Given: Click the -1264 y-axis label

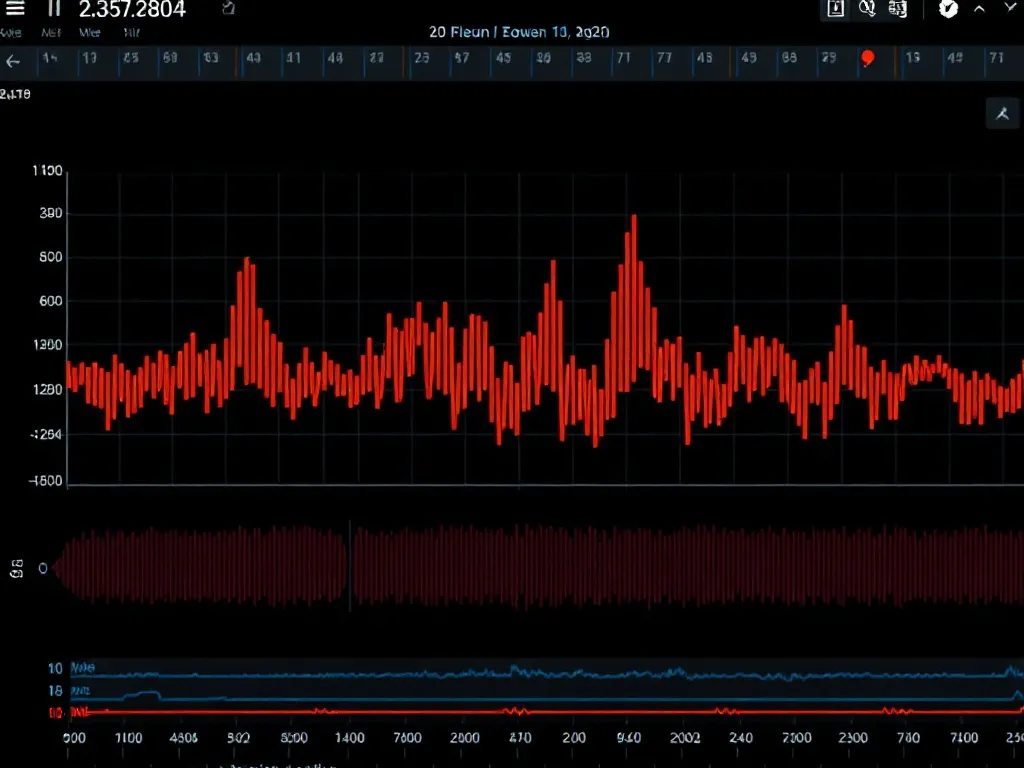Looking at the screenshot, I should point(46,434).
